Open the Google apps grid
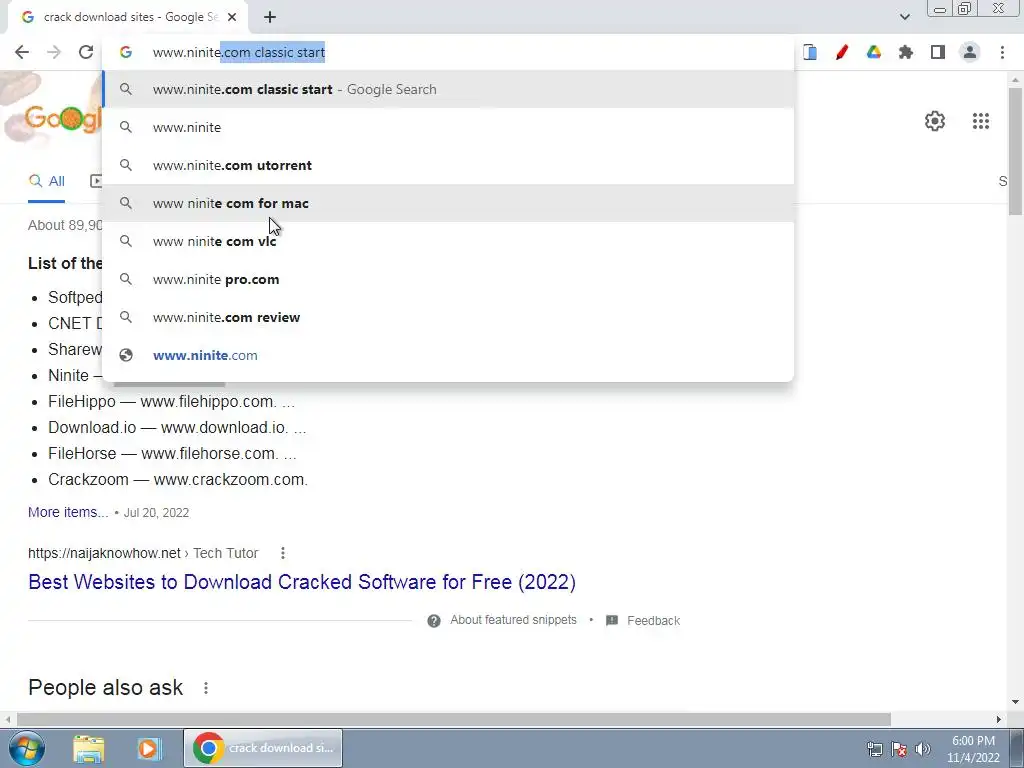 [981, 121]
